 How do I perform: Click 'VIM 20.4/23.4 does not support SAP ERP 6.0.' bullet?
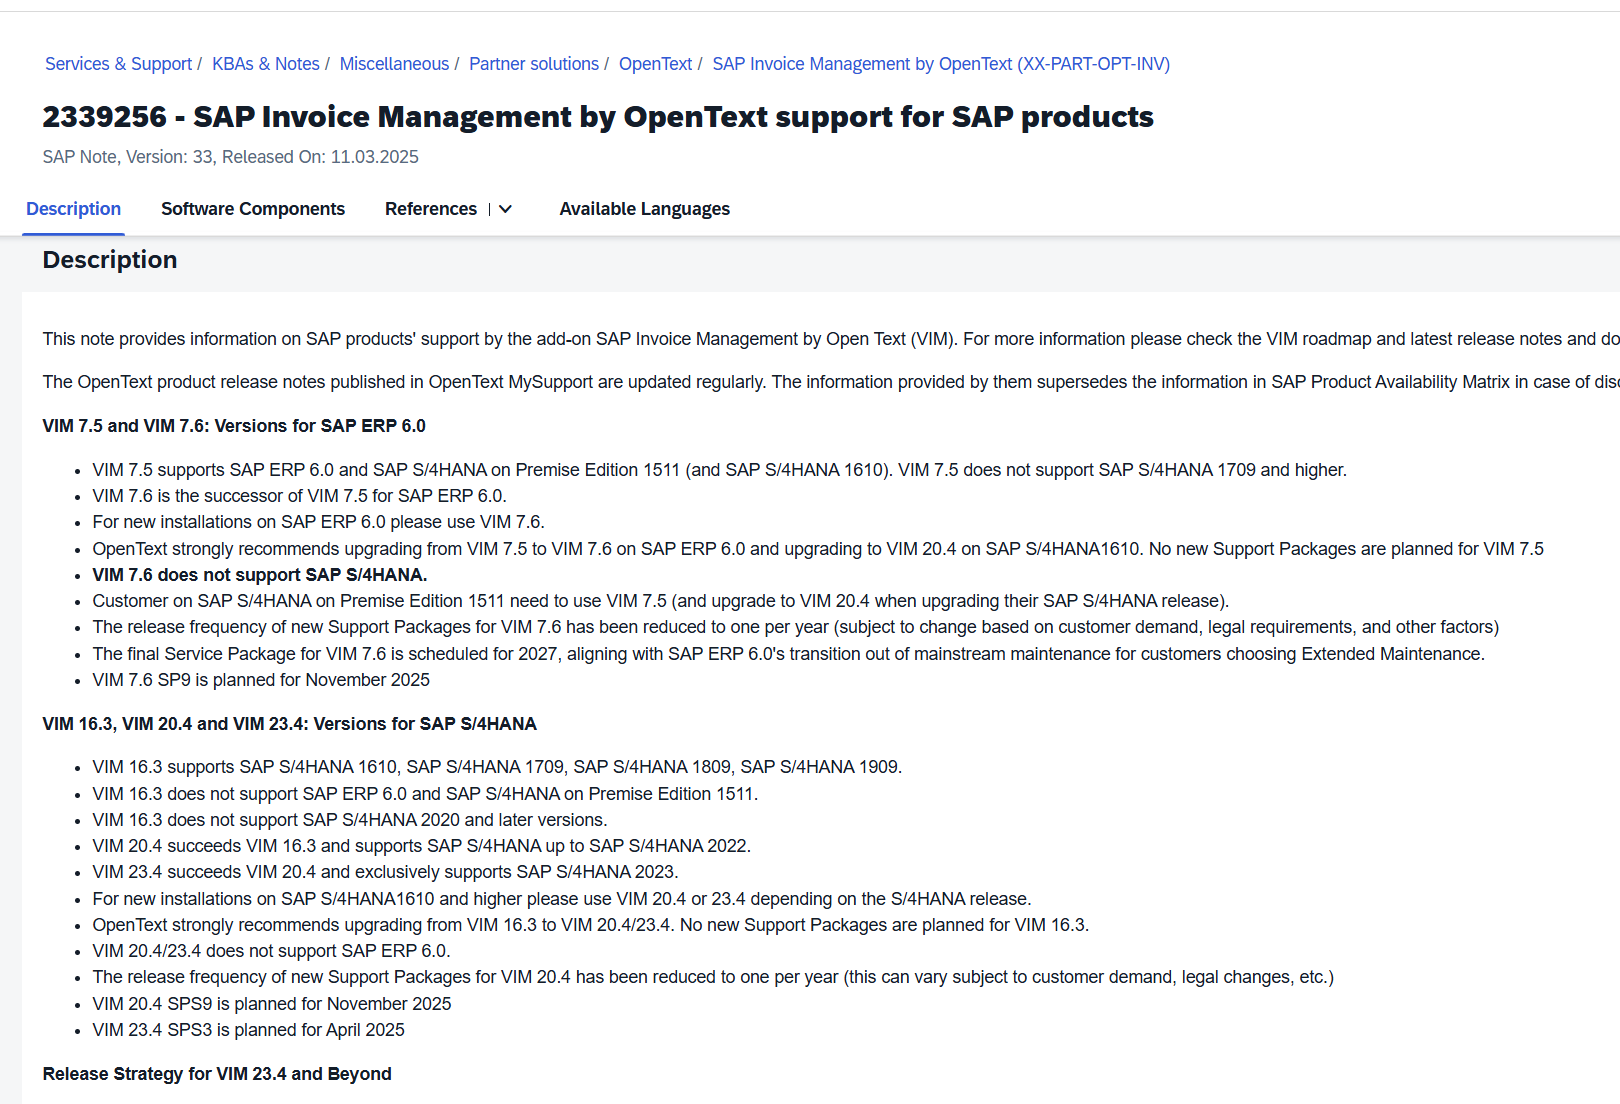pos(272,951)
